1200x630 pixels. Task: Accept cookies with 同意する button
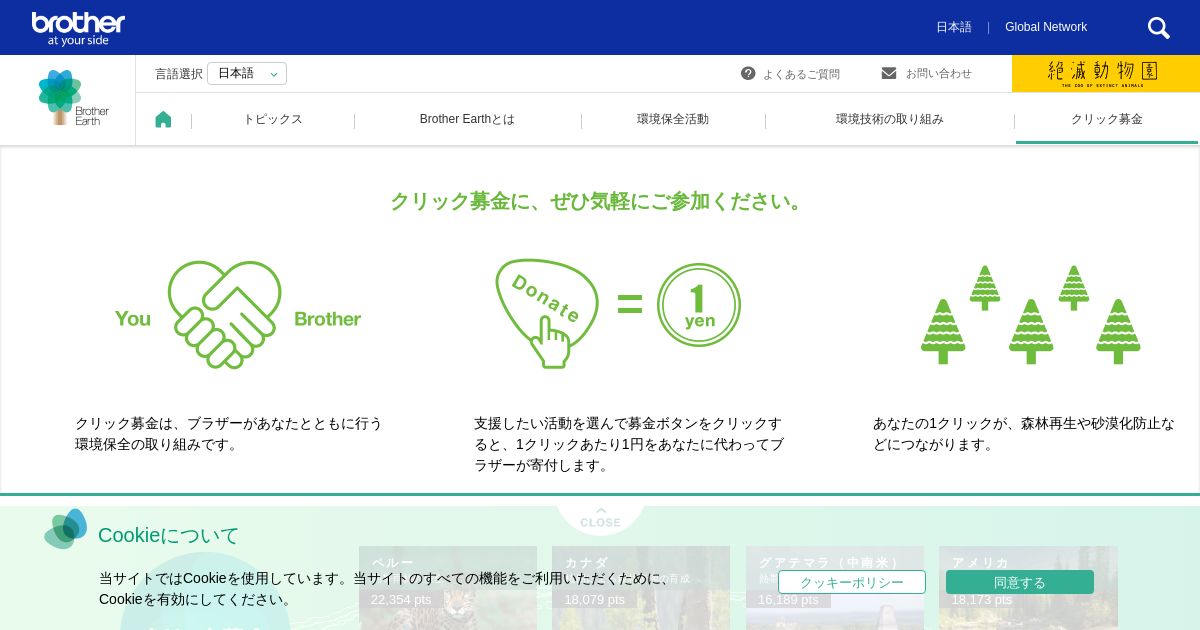(x=1020, y=582)
